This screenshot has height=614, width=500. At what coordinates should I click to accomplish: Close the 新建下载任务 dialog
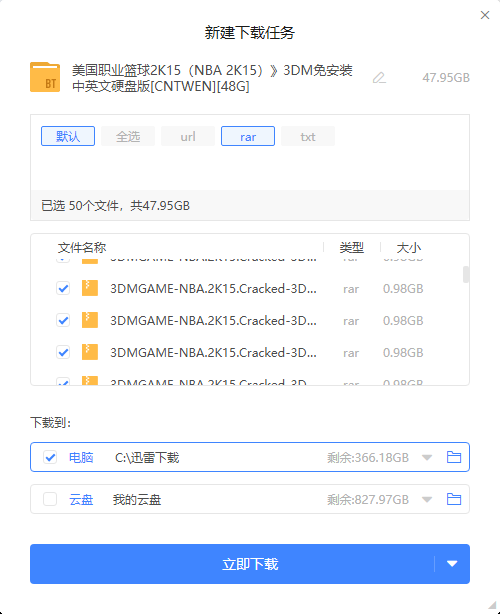pos(485,15)
